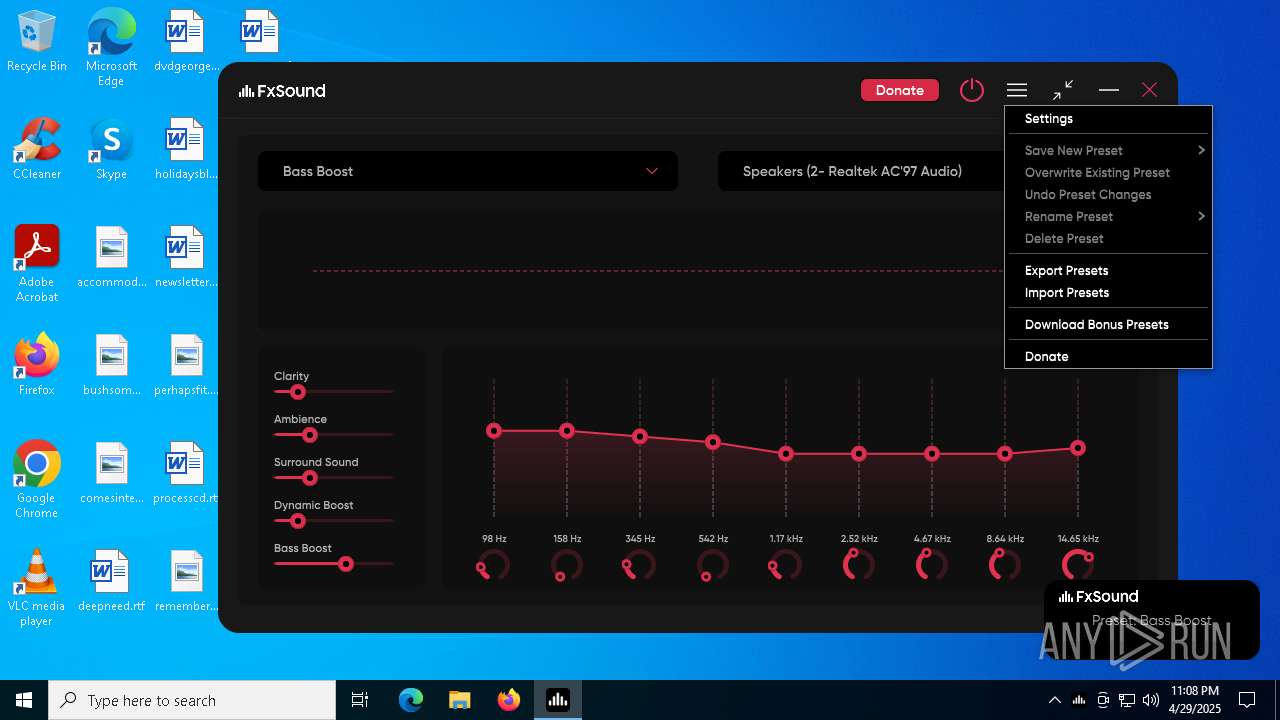Open the Recycle Bin desktop icon
The width and height of the screenshot is (1280, 720).
tap(37, 42)
